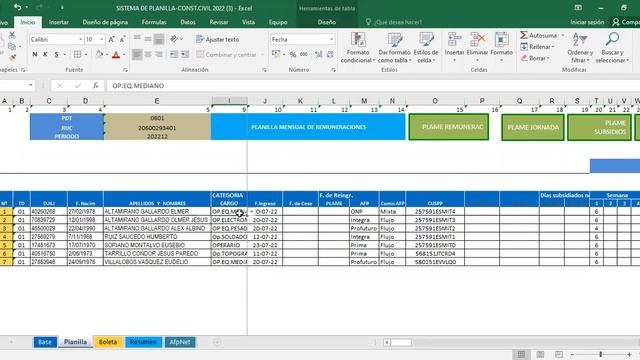Decrease indent

[x=174, y=54]
